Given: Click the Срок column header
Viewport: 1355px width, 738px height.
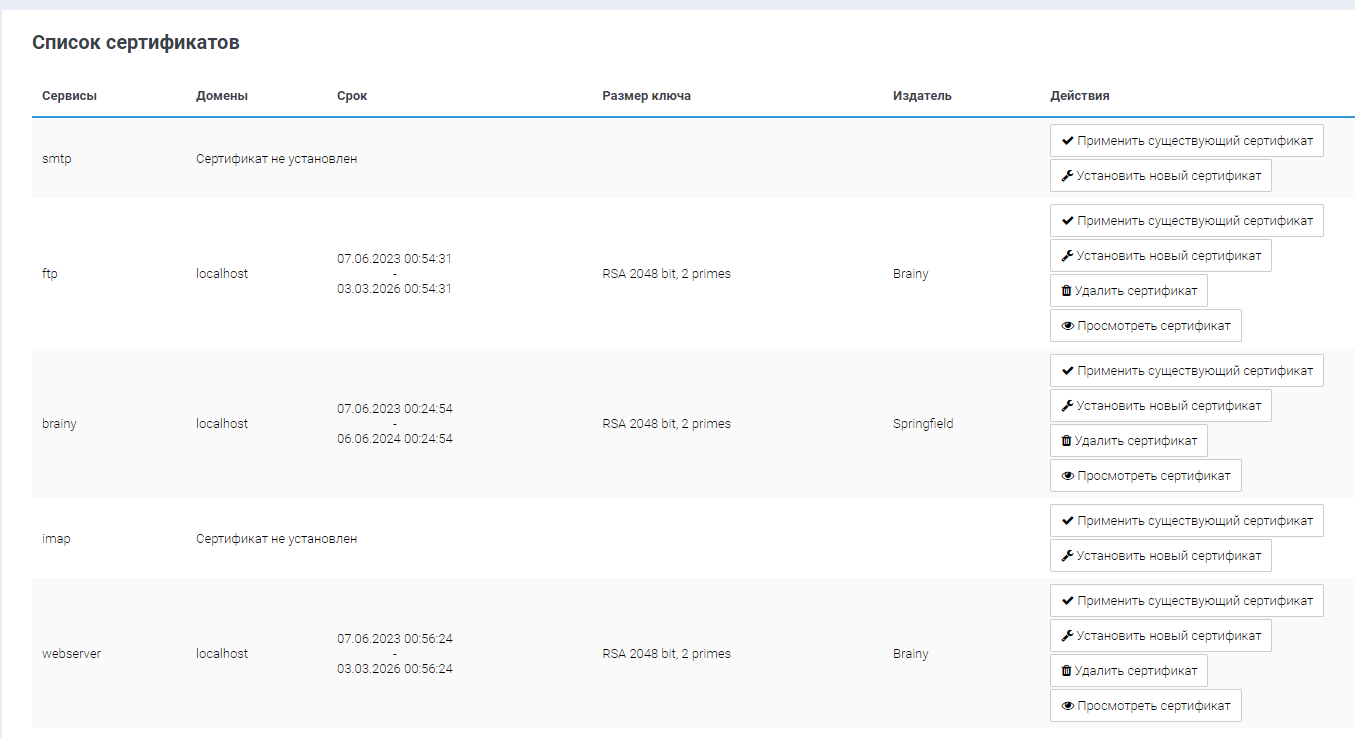Looking at the screenshot, I should [x=352, y=96].
